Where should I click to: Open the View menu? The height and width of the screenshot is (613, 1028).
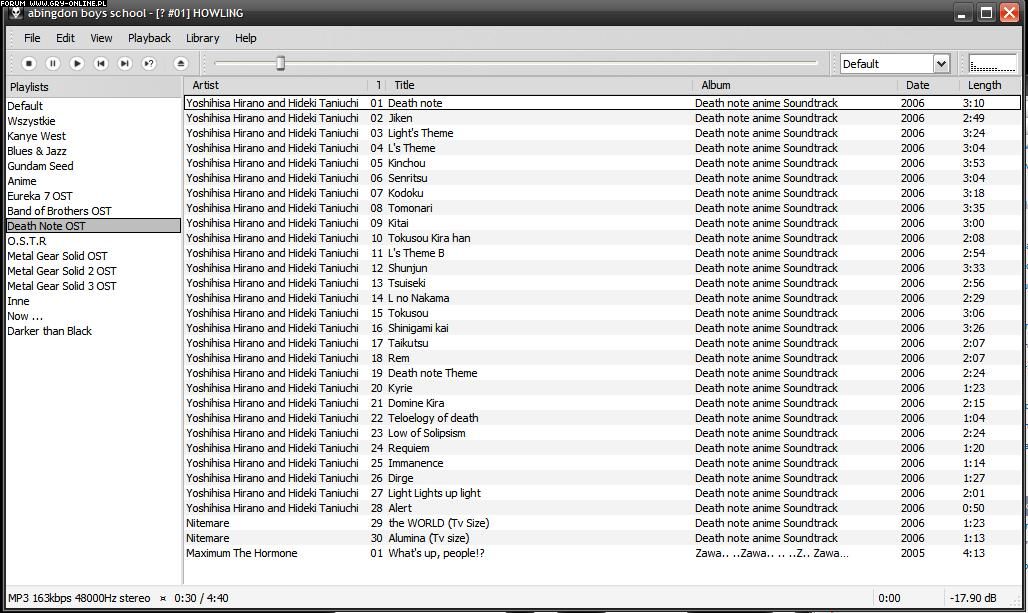click(x=101, y=38)
